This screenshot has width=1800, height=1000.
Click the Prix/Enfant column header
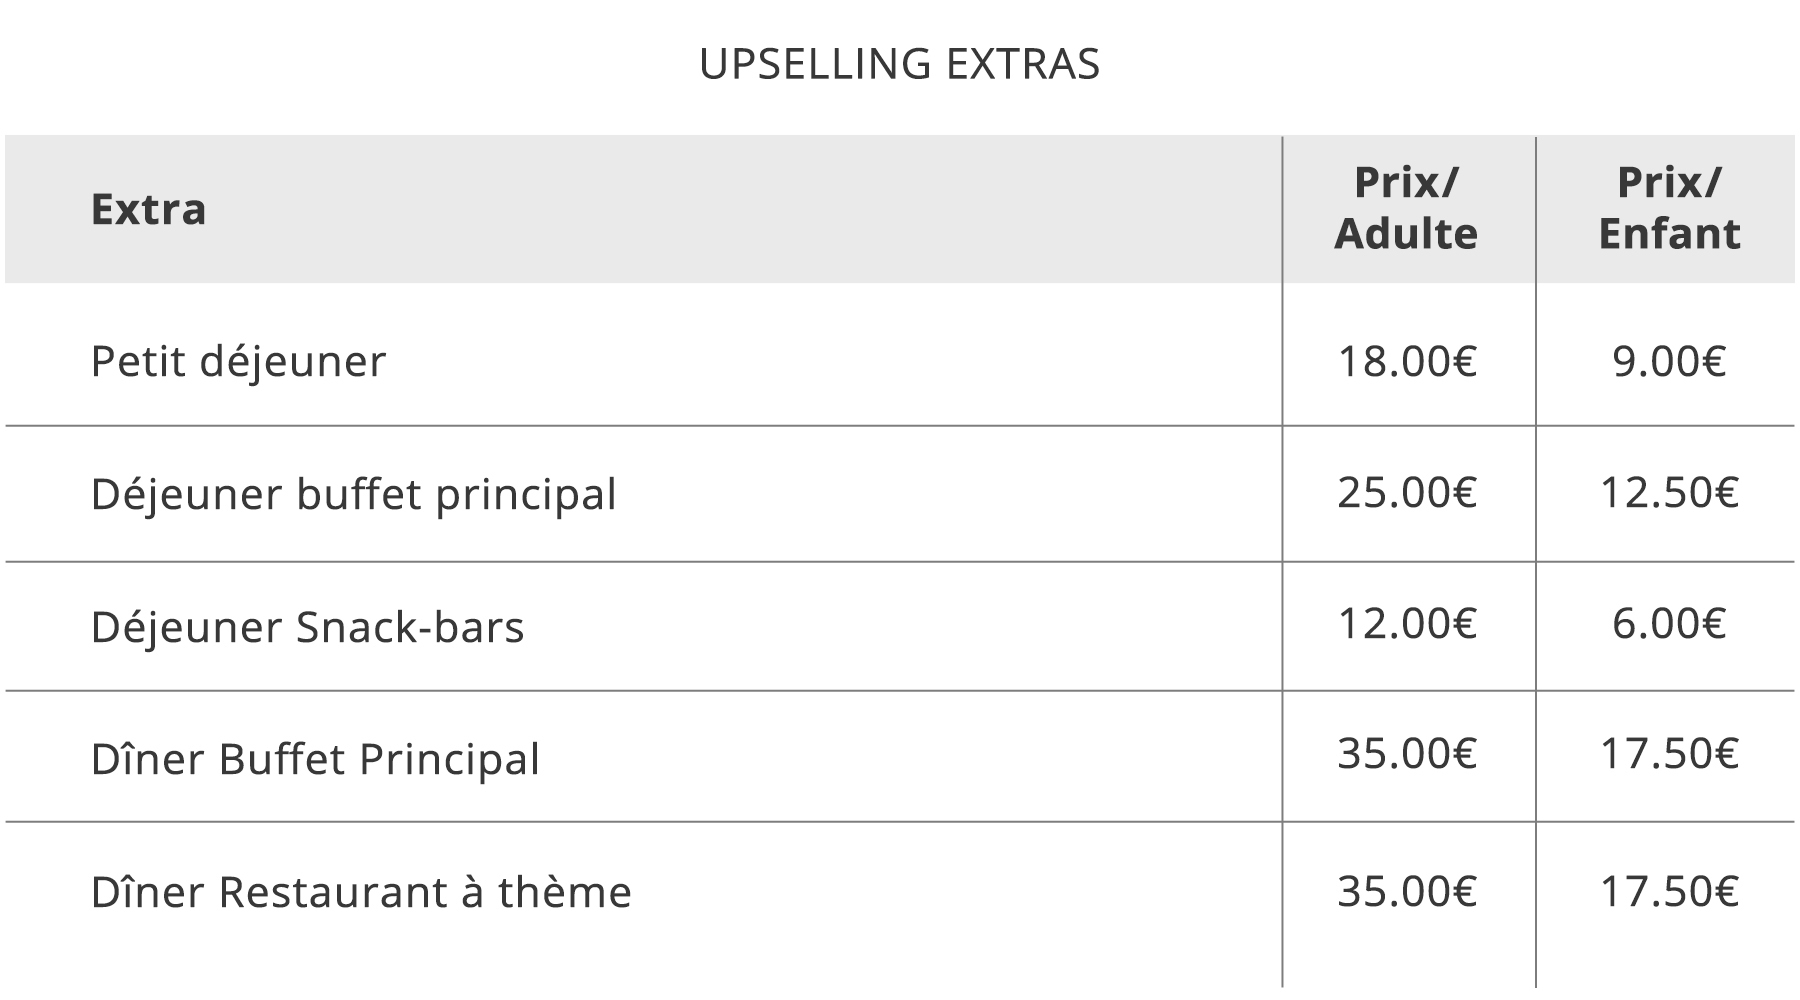coord(1669,208)
